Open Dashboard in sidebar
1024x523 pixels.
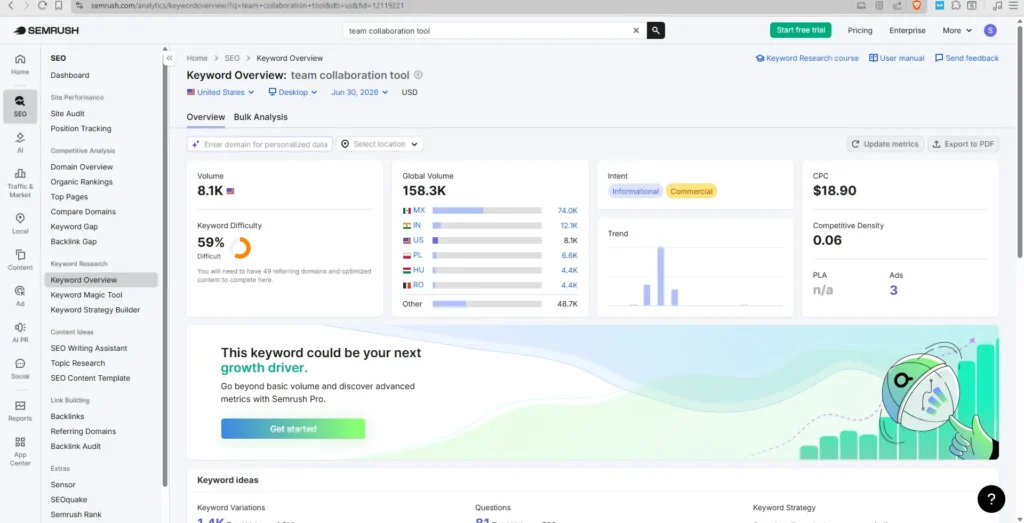pyautogui.click(x=70, y=75)
